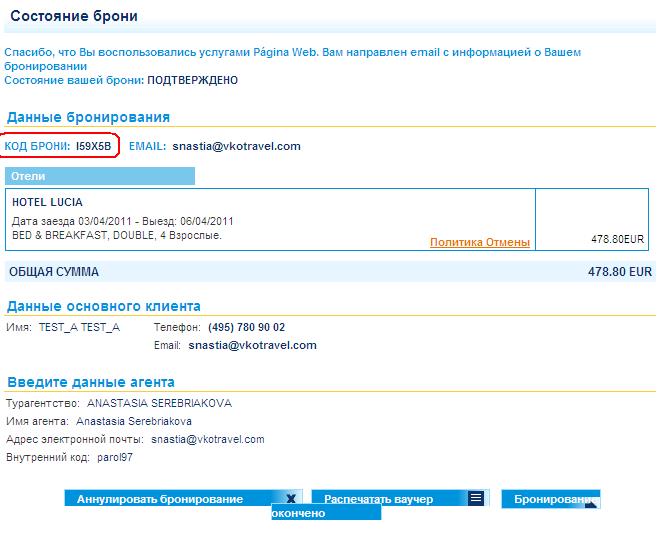This screenshot has height=539, width=666.
Task: Click the main client email address
Action: coord(252,345)
